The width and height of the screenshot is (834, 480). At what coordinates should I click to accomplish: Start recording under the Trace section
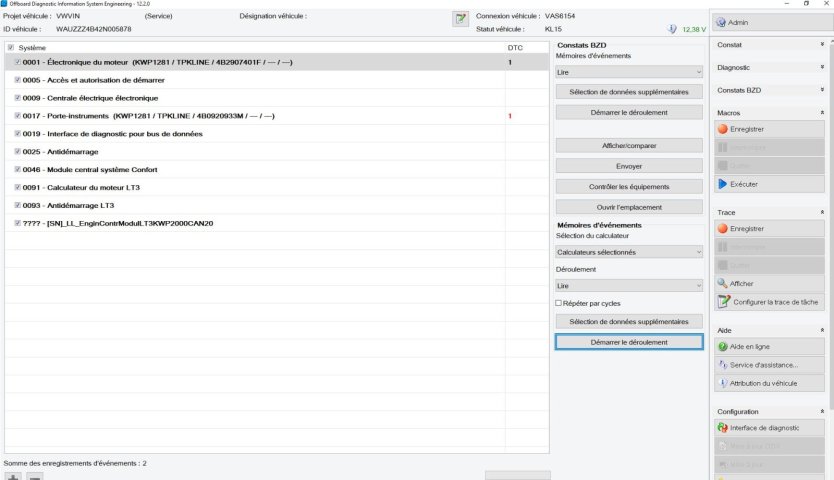point(769,229)
